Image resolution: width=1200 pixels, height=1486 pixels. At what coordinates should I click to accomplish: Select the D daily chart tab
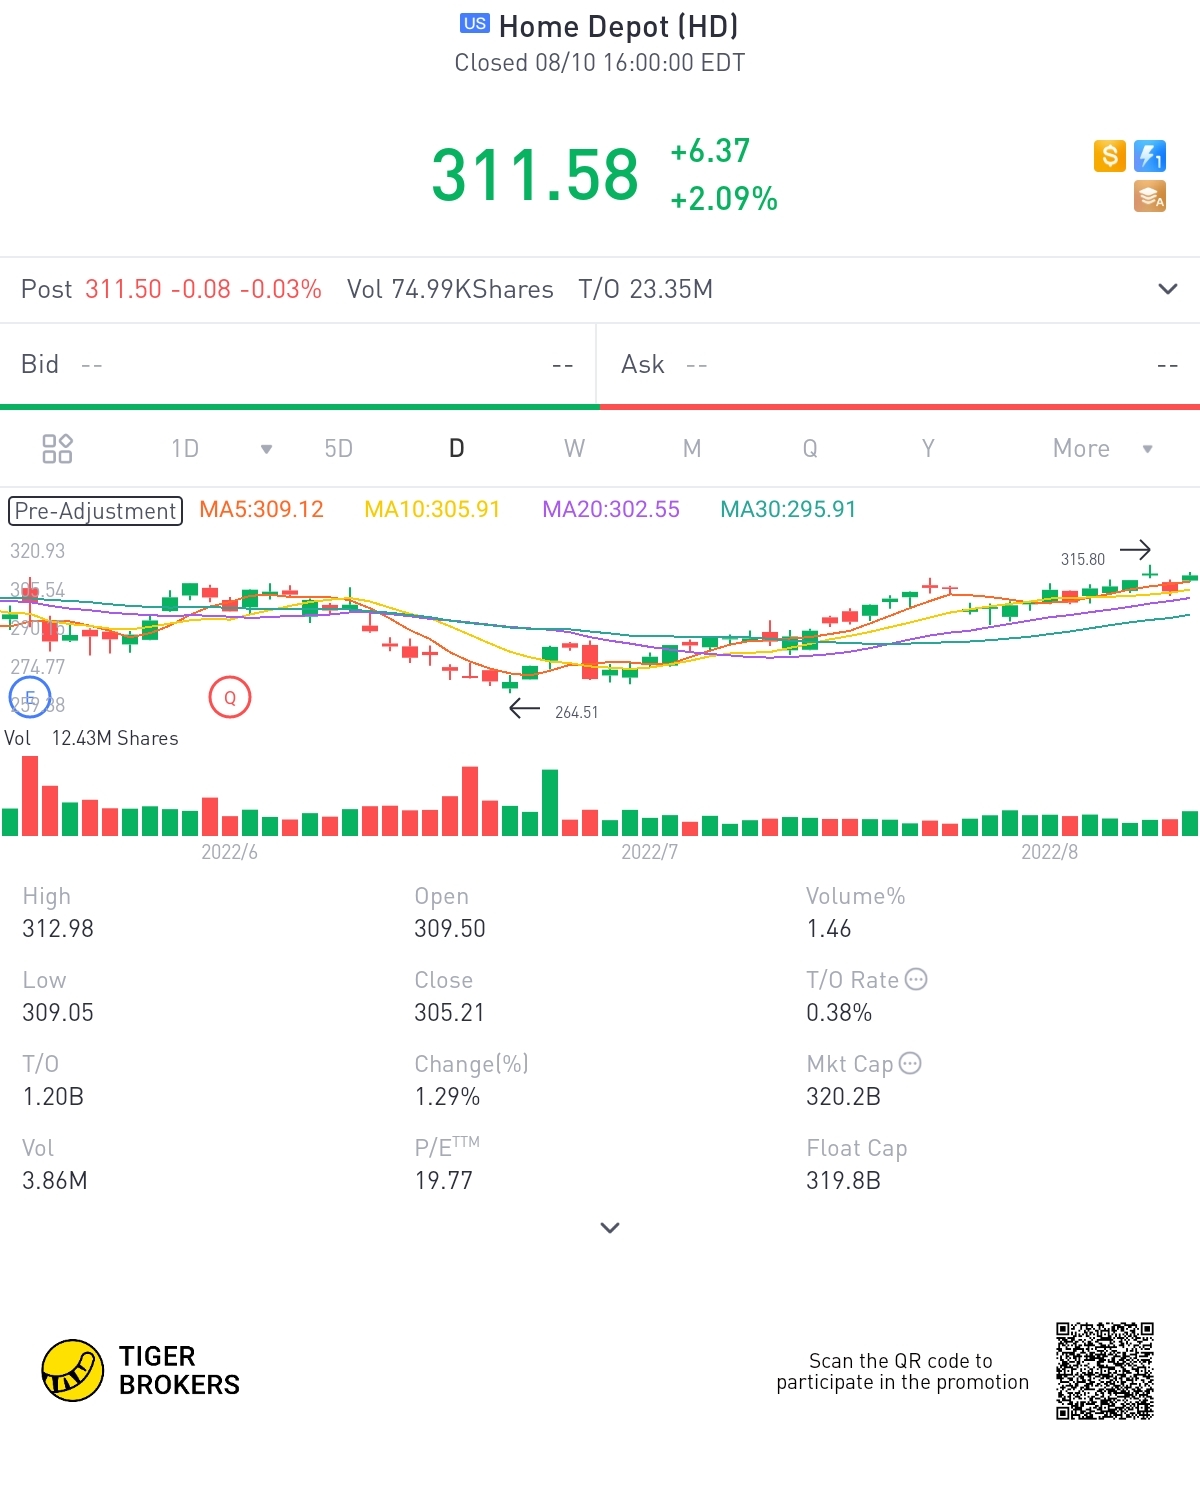tap(457, 448)
